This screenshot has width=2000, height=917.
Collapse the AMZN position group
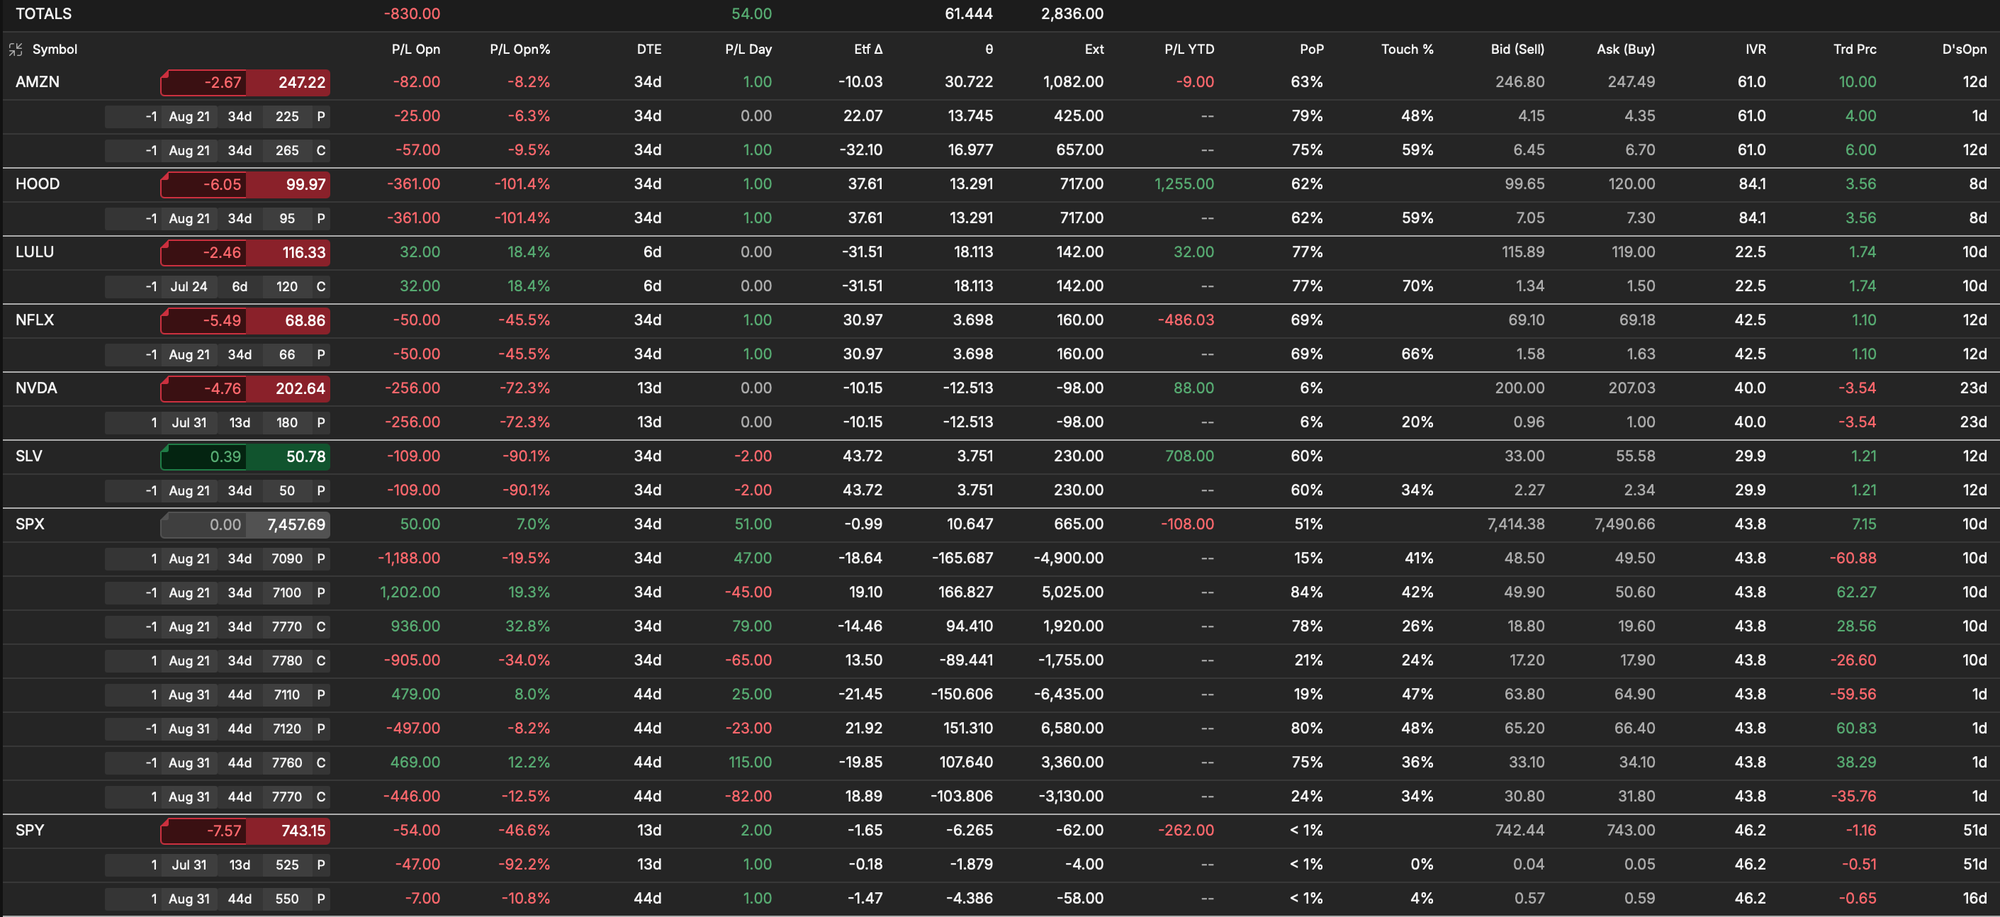click(37, 82)
